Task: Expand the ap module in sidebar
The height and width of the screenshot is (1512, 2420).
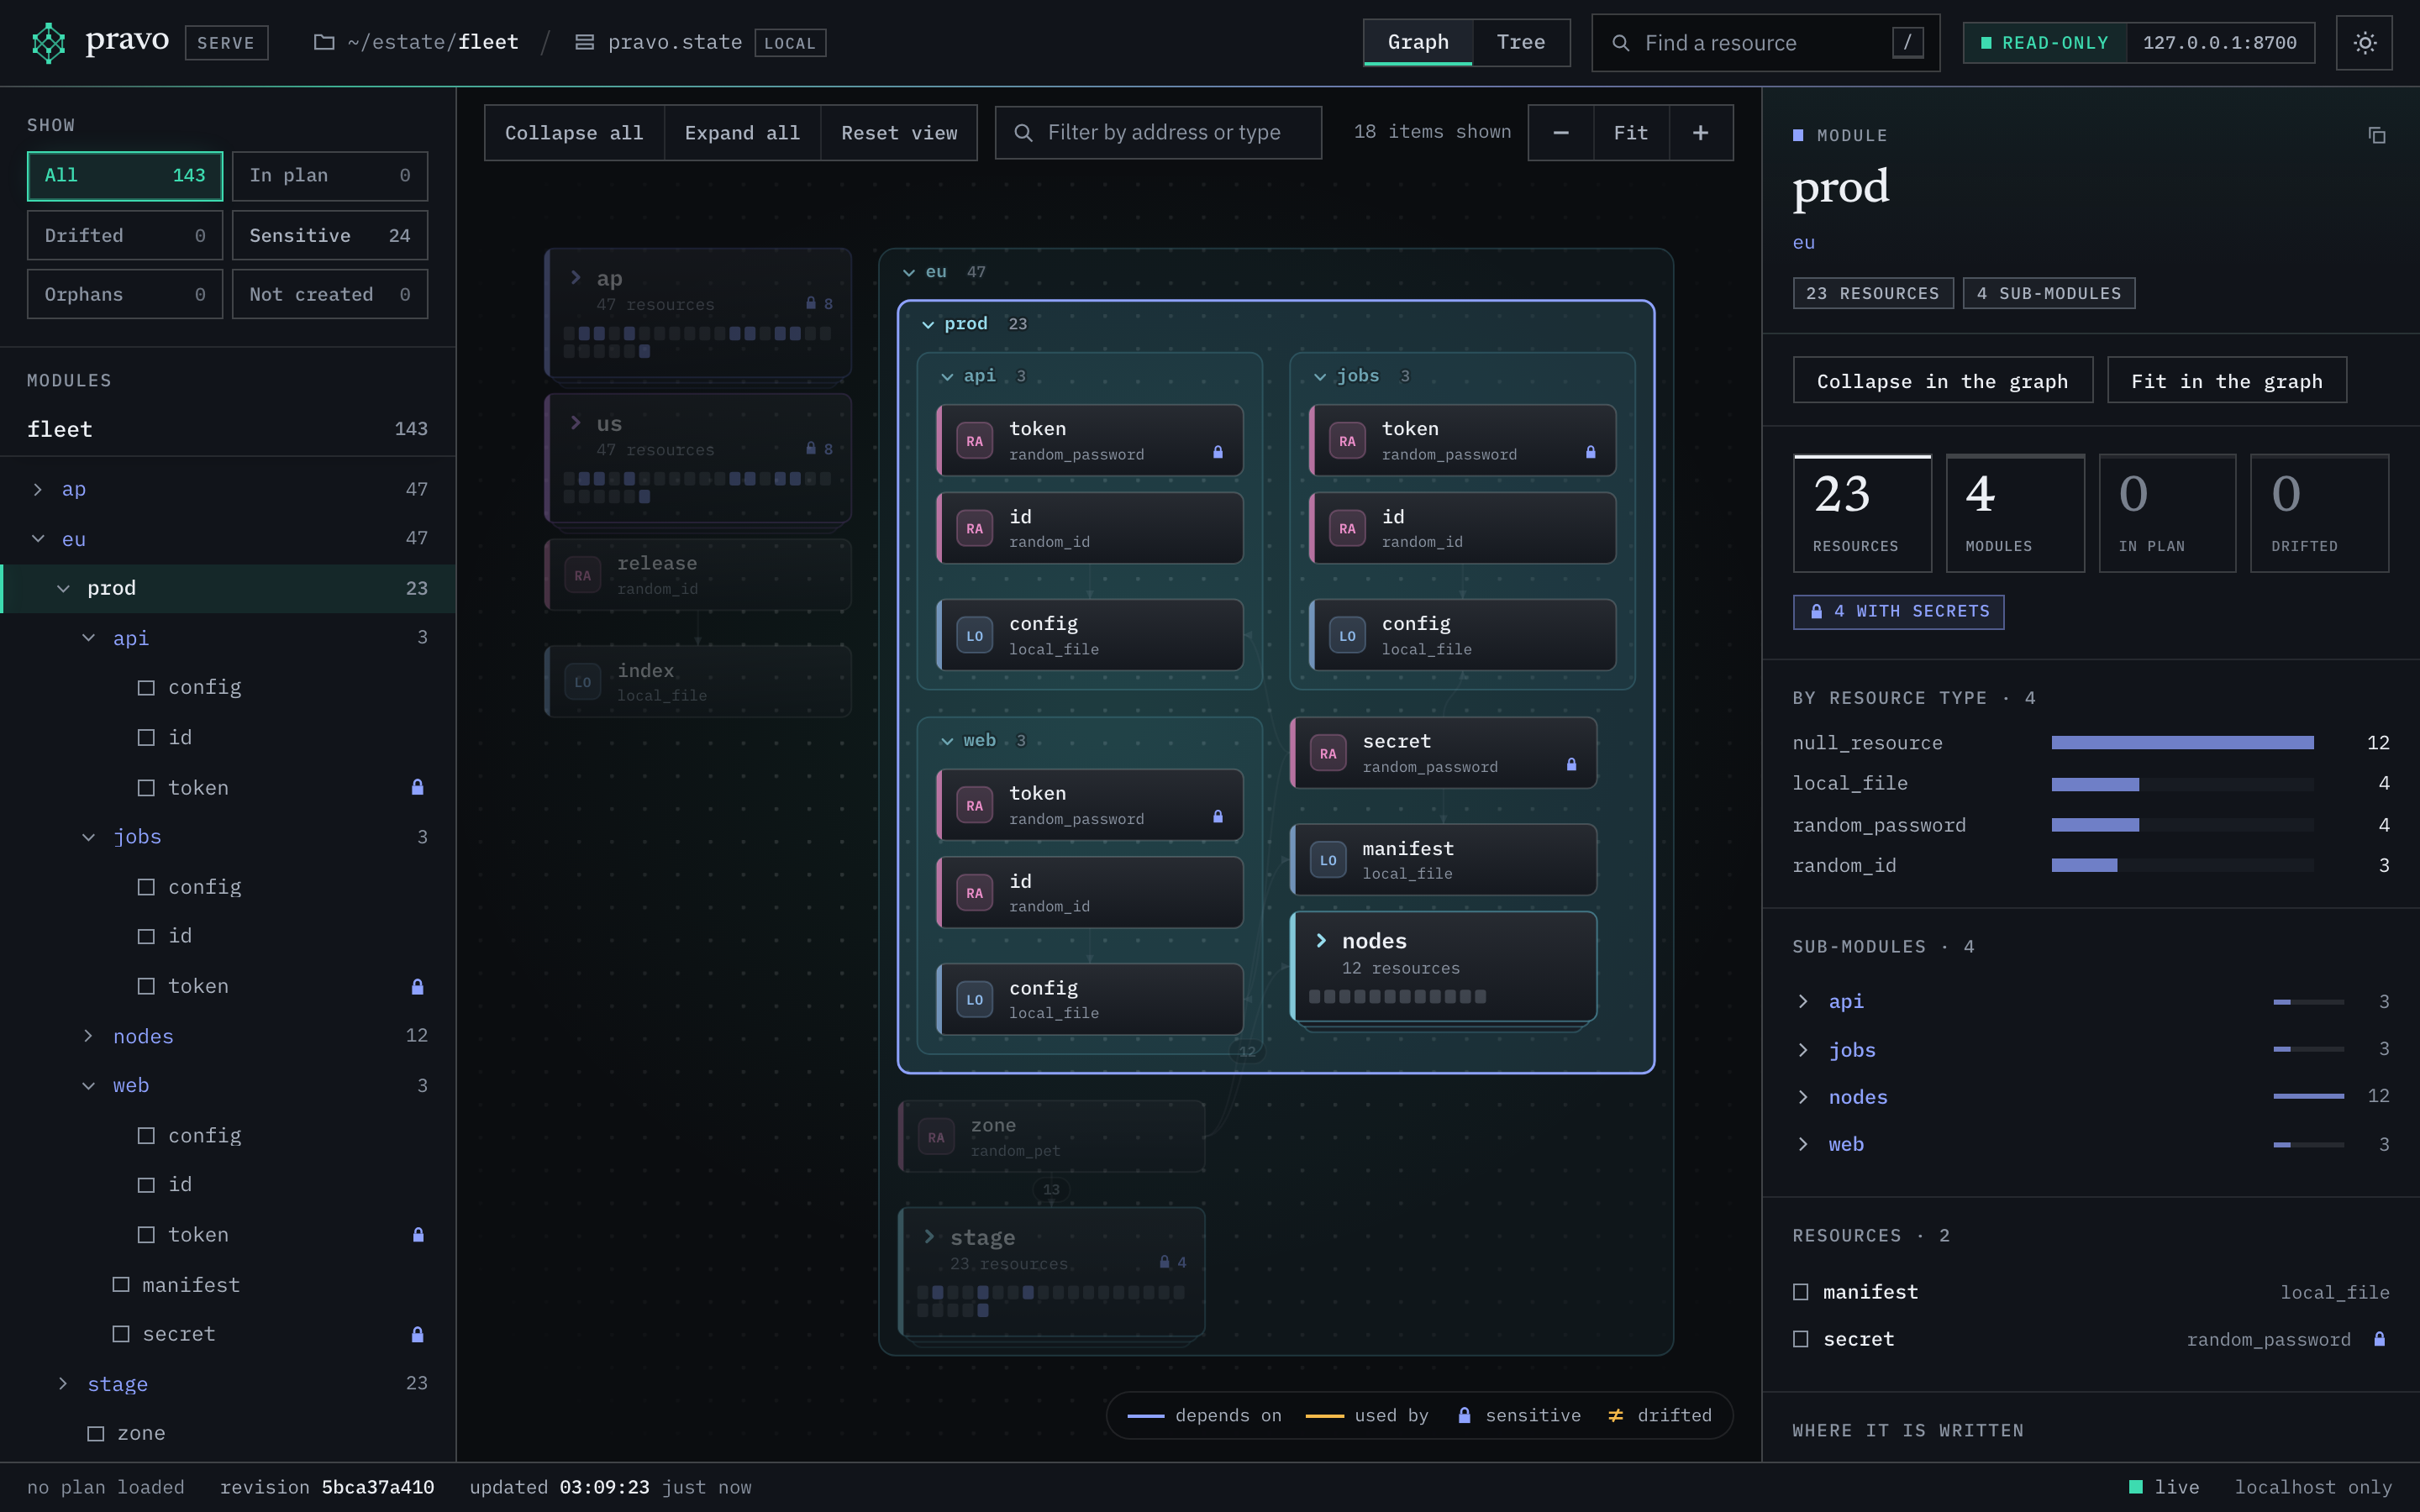Action: 38,489
